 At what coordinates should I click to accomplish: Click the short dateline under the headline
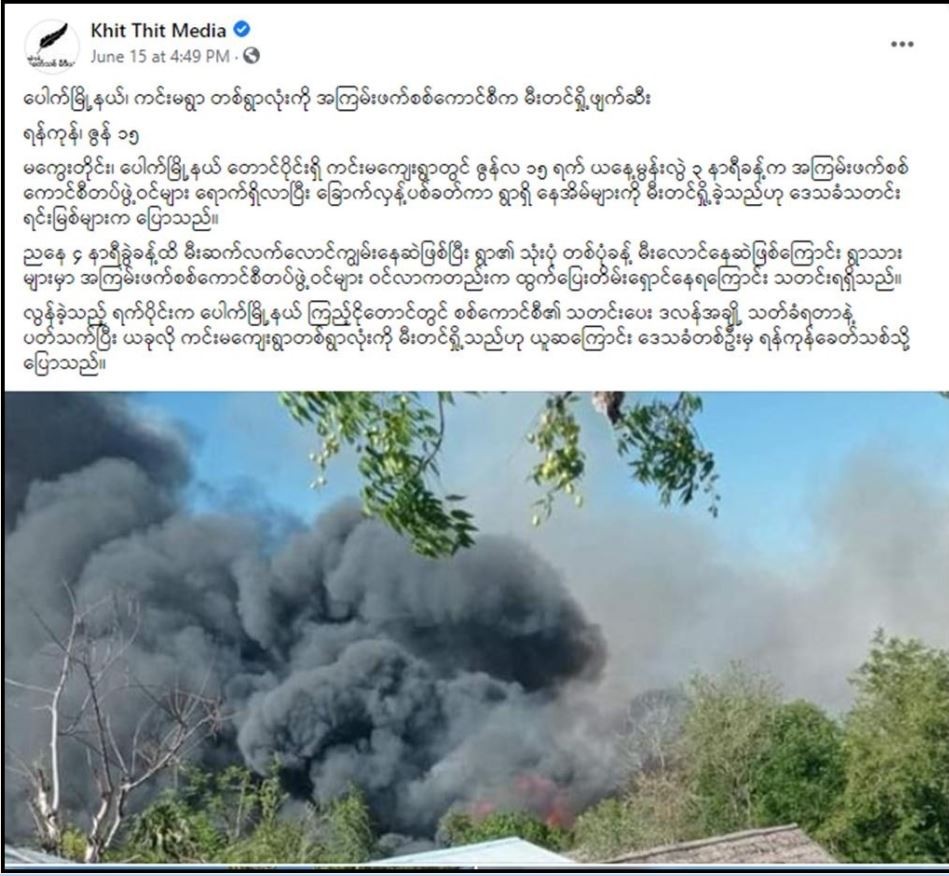(82, 134)
